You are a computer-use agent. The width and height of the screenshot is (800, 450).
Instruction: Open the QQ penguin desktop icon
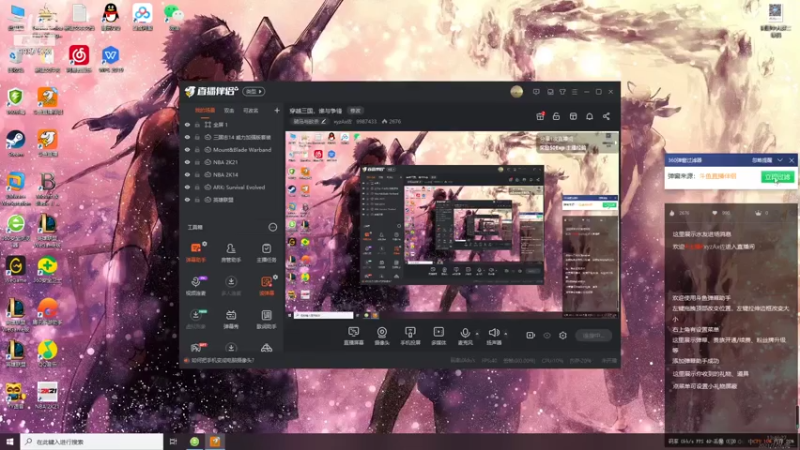(x=111, y=17)
